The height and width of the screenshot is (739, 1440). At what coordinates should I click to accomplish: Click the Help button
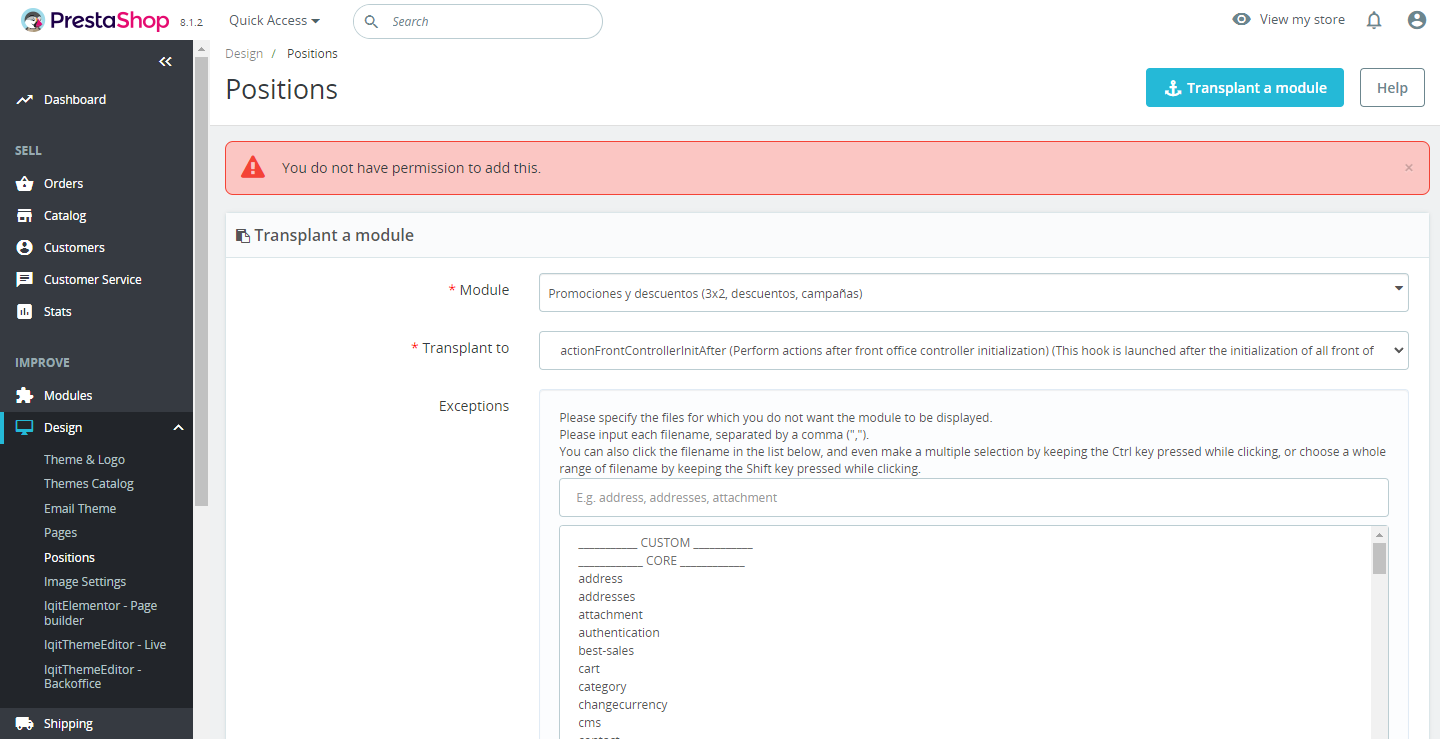click(x=1391, y=88)
